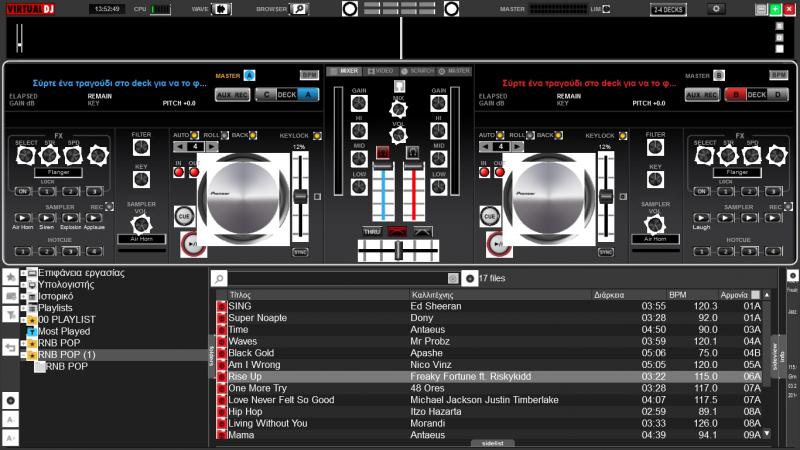Turn the left deck FX ON
The image size is (800, 450).
[23, 190]
